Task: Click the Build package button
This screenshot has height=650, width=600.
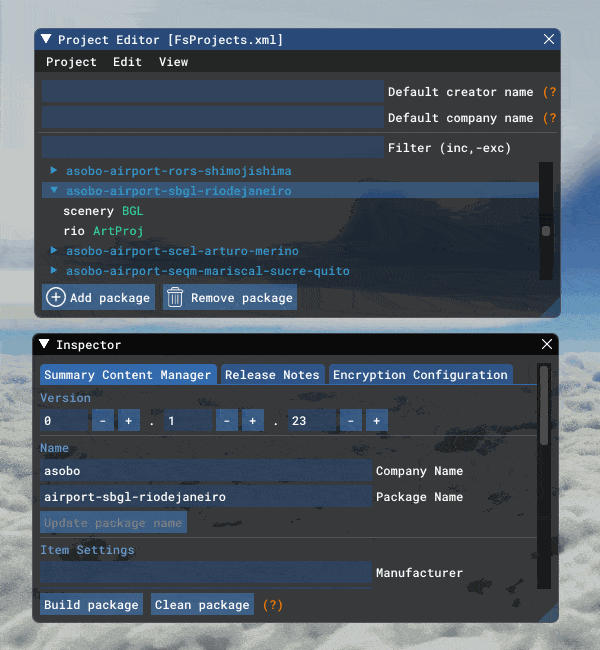Action: tap(91, 604)
